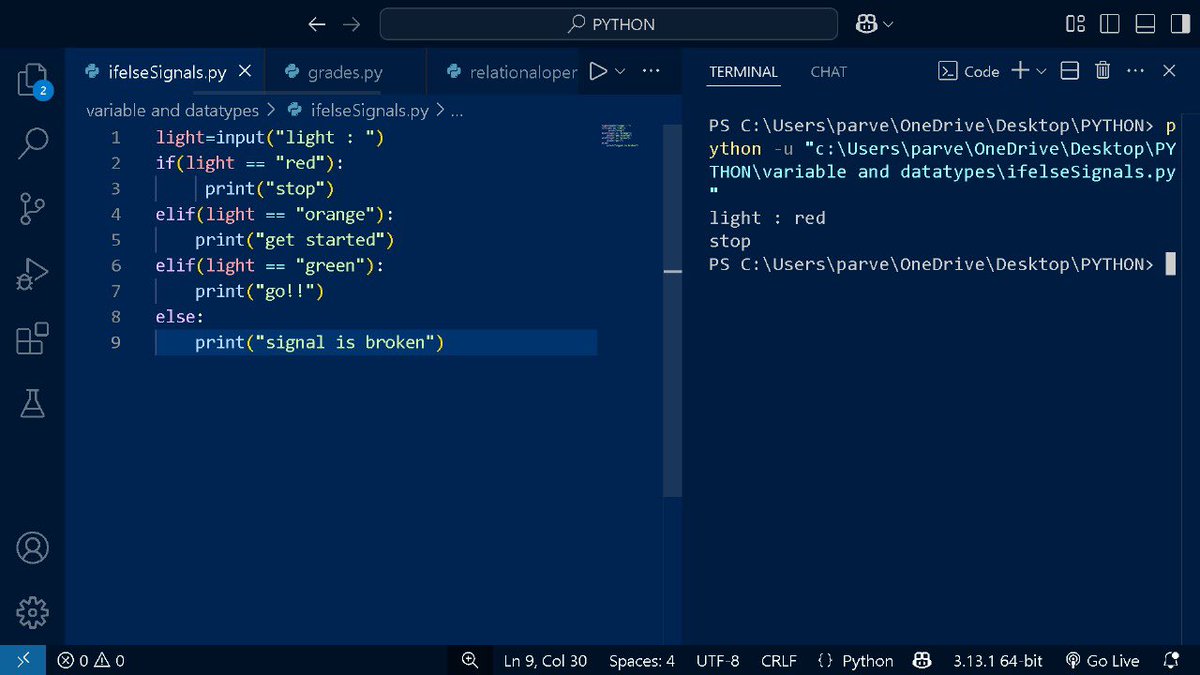This screenshot has width=1200, height=675.
Task: Open the Code terminal profile selector
Action: [968, 71]
